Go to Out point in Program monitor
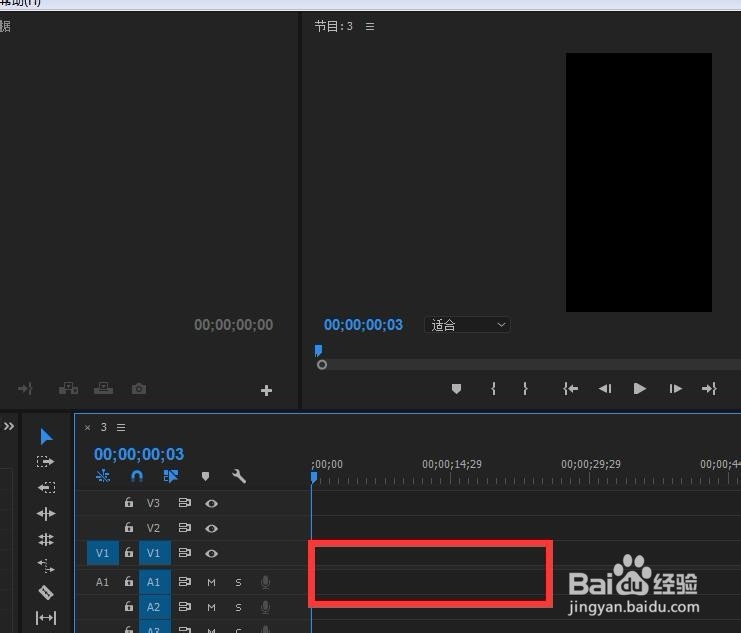Viewport: 741px width, 633px height. (x=709, y=389)
